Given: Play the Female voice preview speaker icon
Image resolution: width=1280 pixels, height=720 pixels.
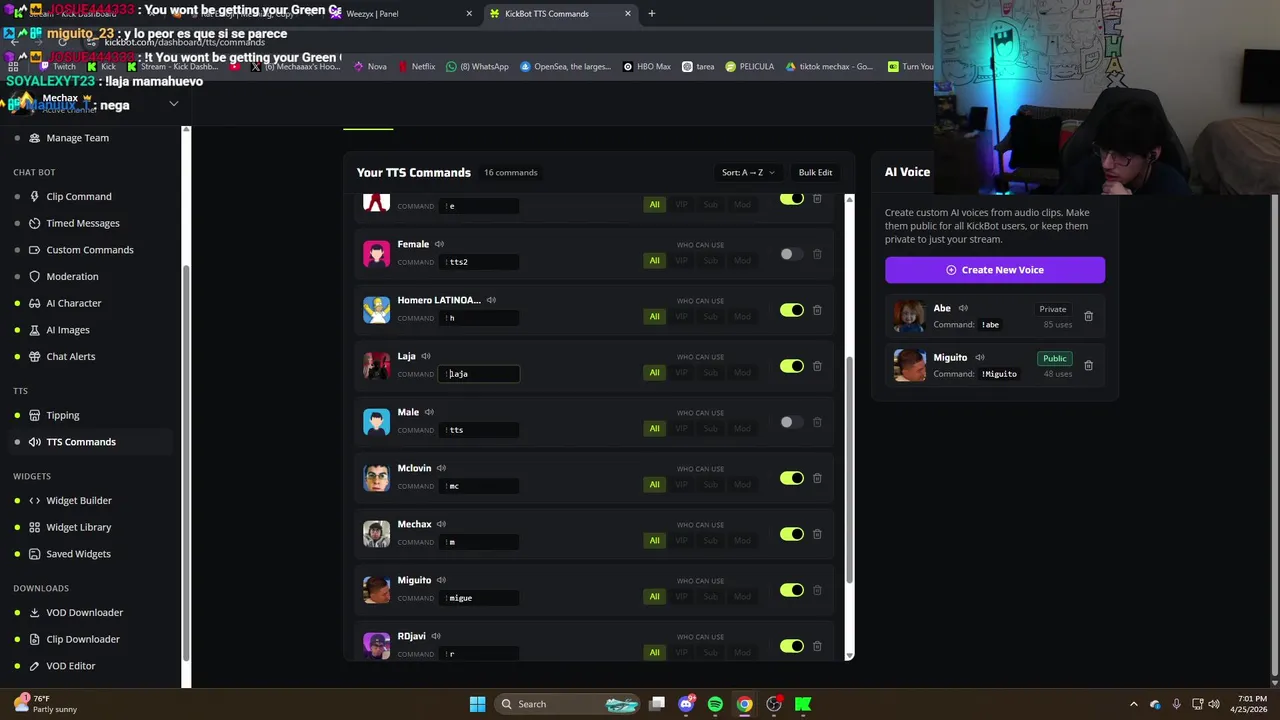Looking at the screenshot, I should point(439,244).
